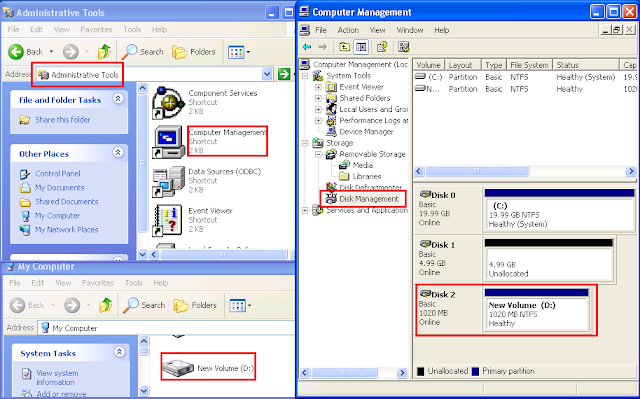Viewport: 640px width, 399px height.
Task: Collapse the Other Places panel
Action: coord(118,153)
